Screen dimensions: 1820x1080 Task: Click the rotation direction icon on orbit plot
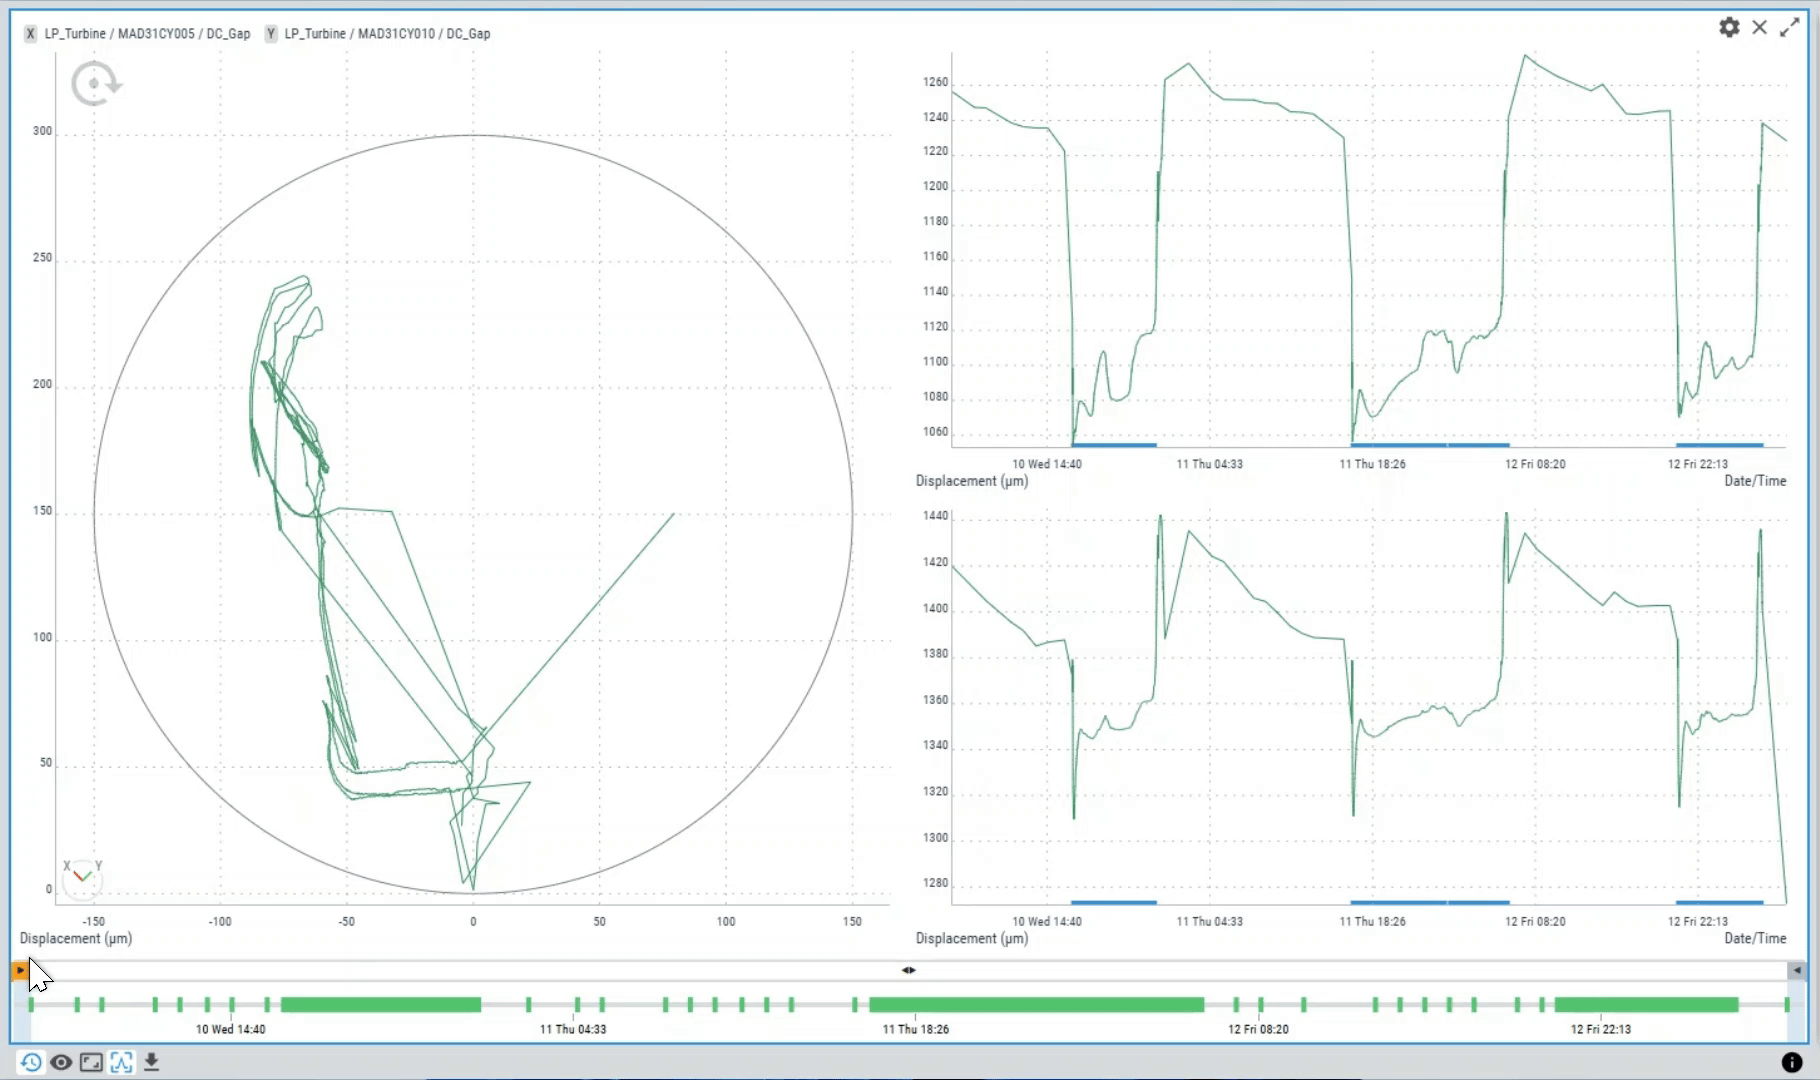pos(95,84)
